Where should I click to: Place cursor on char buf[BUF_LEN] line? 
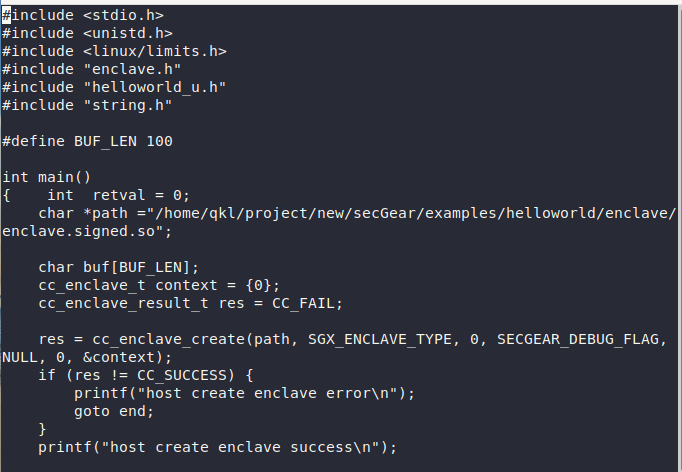pos(118,267)
